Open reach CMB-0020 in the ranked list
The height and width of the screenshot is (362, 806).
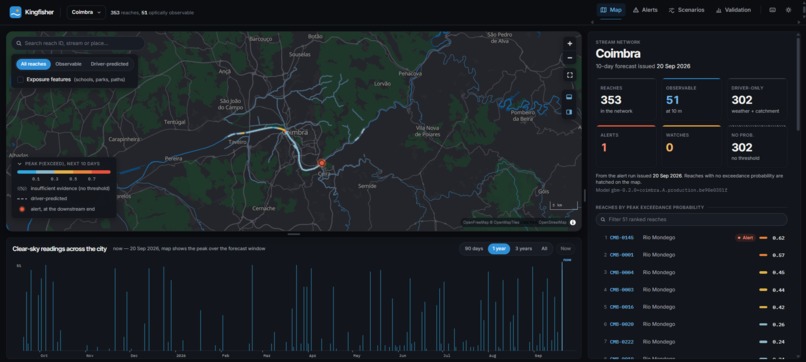[691, 324]
